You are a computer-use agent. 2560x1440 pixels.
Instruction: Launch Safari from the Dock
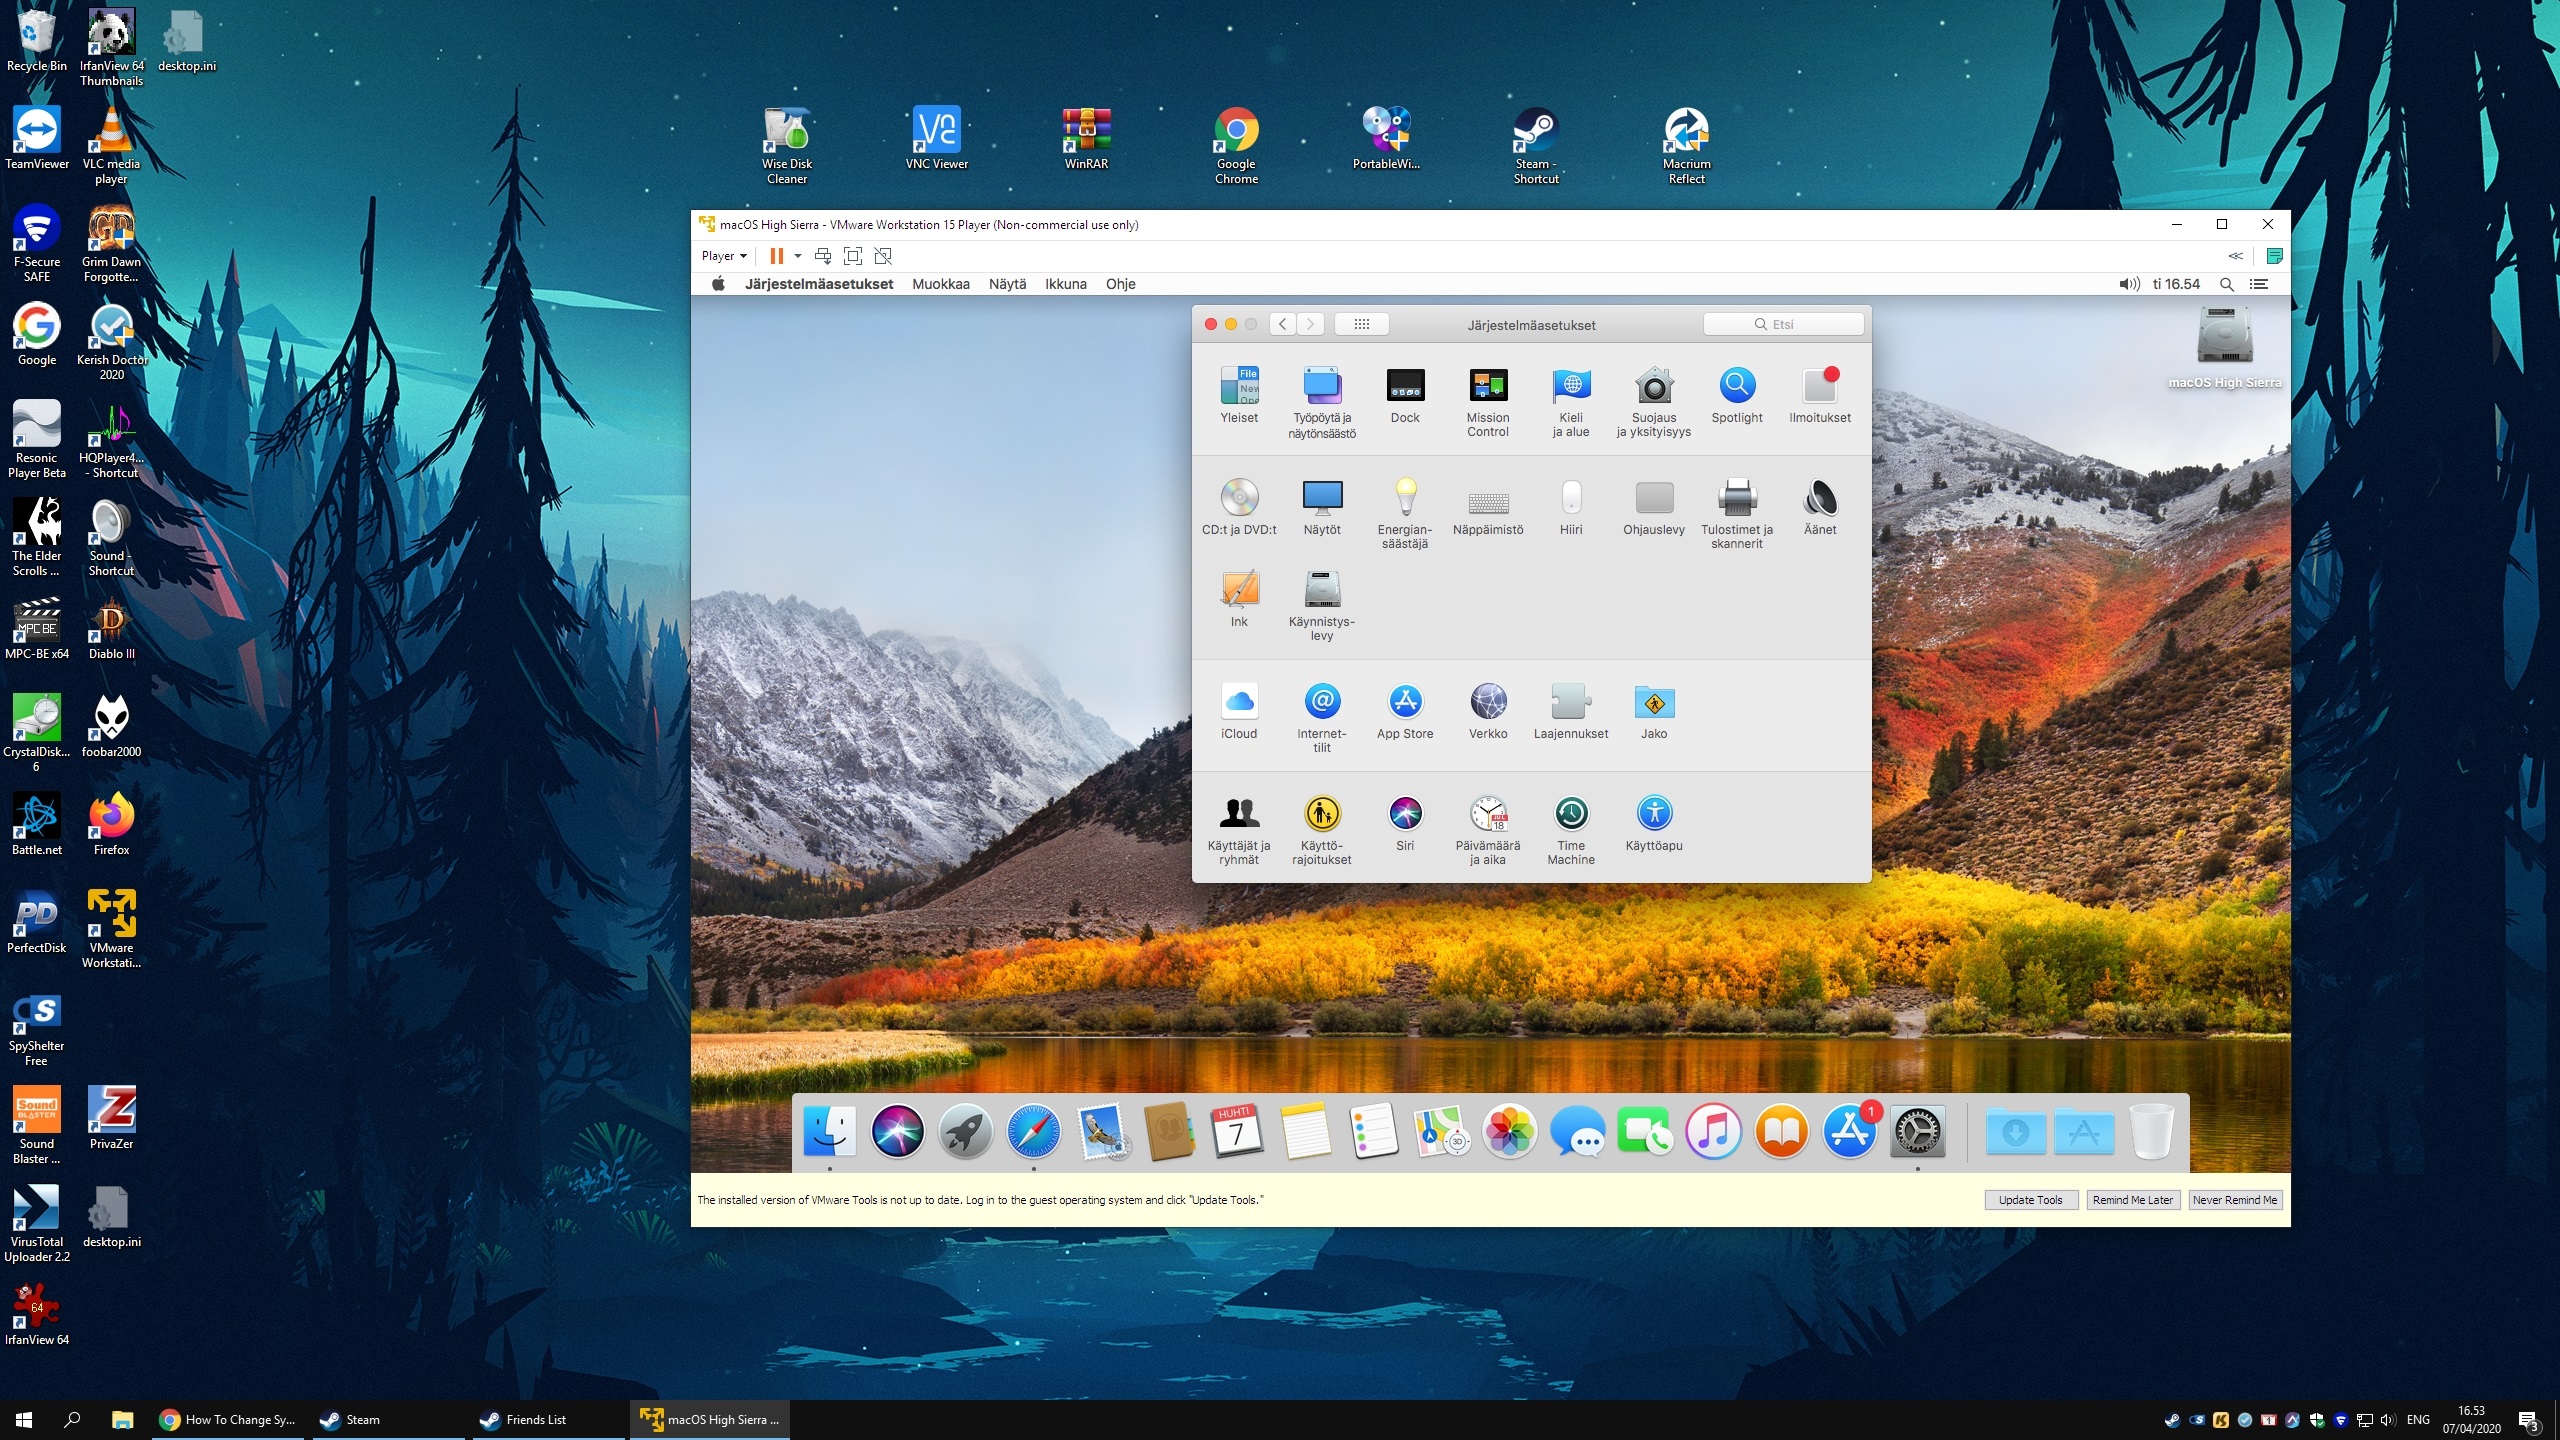(x=1033, y=1132)
